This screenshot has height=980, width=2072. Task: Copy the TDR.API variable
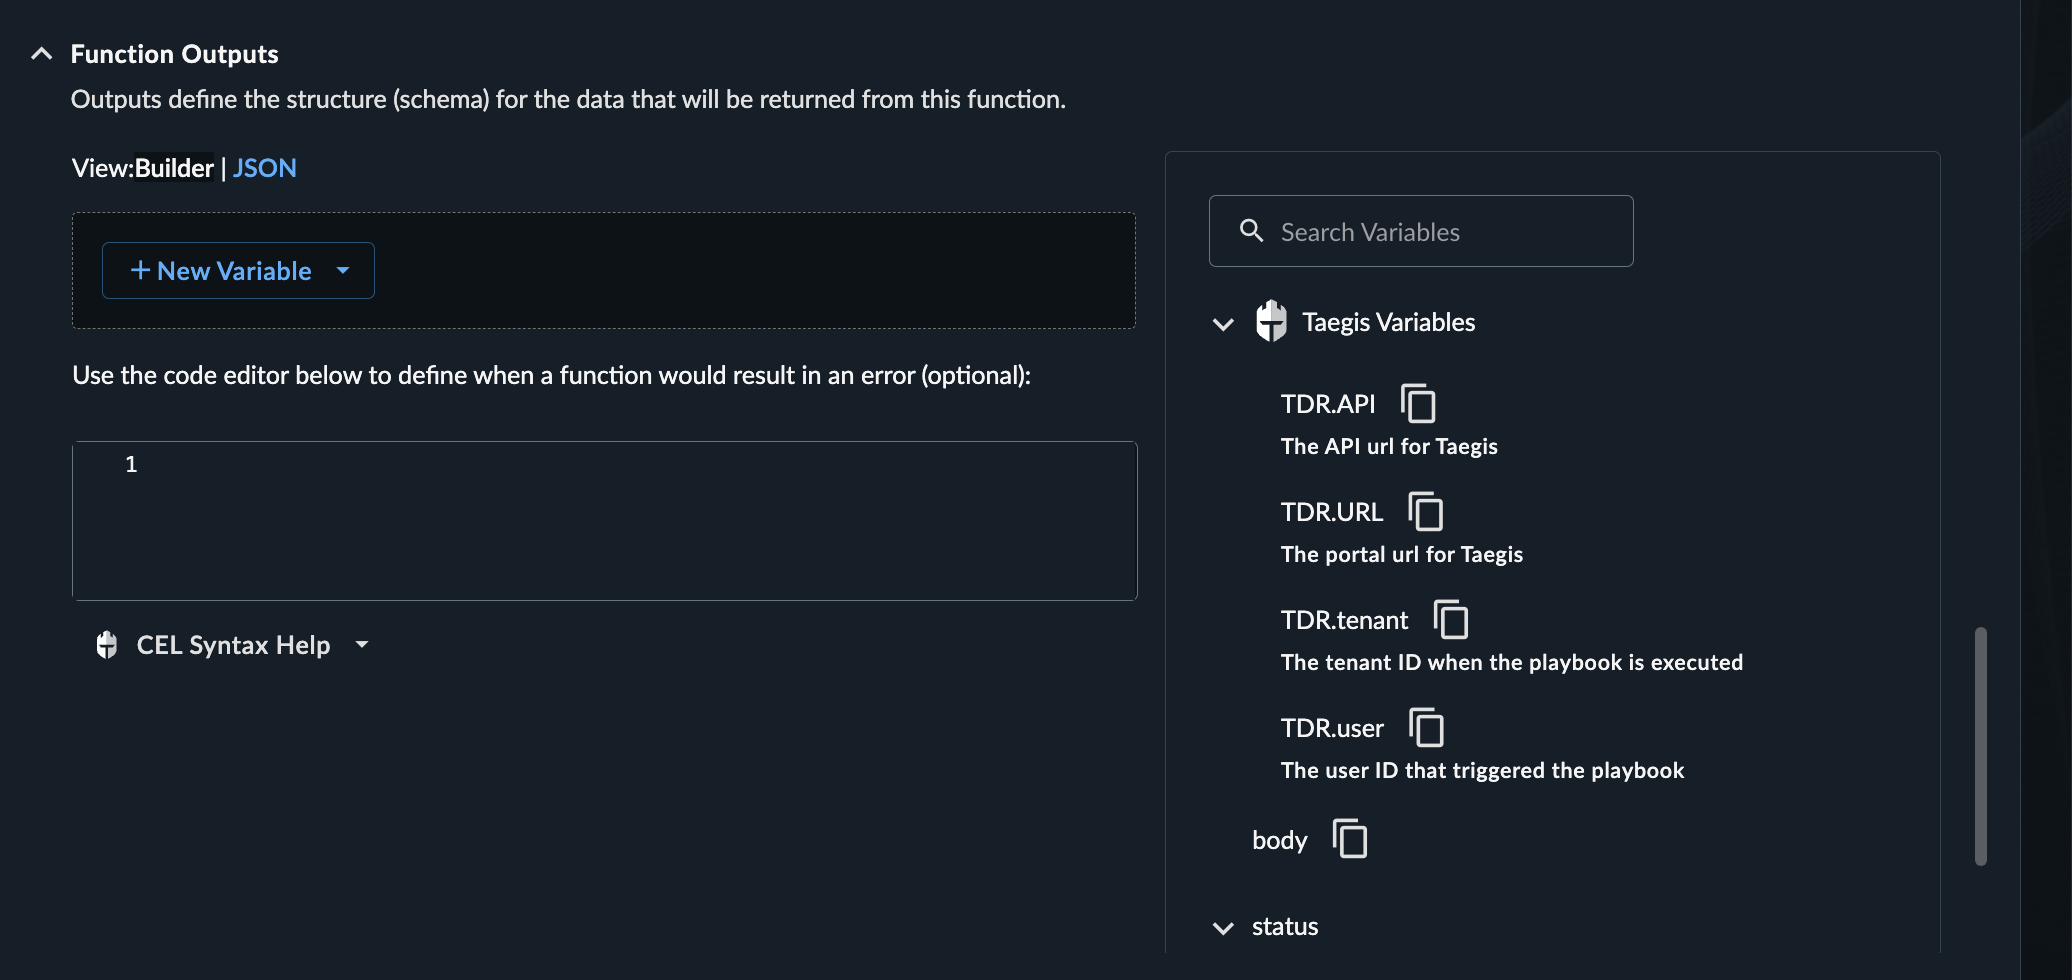click(1418, 404)
